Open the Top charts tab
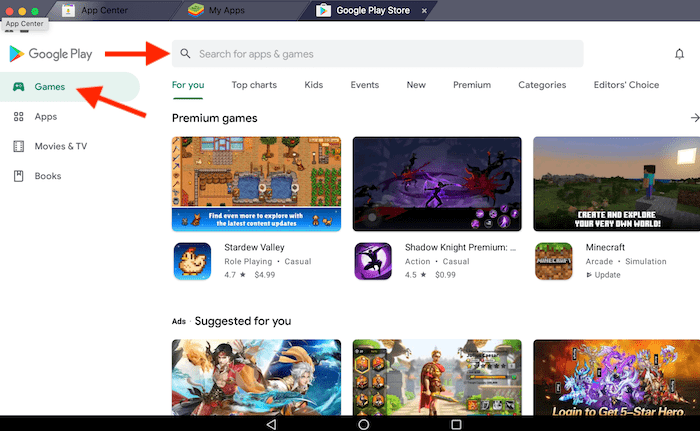 coord(254,85)
